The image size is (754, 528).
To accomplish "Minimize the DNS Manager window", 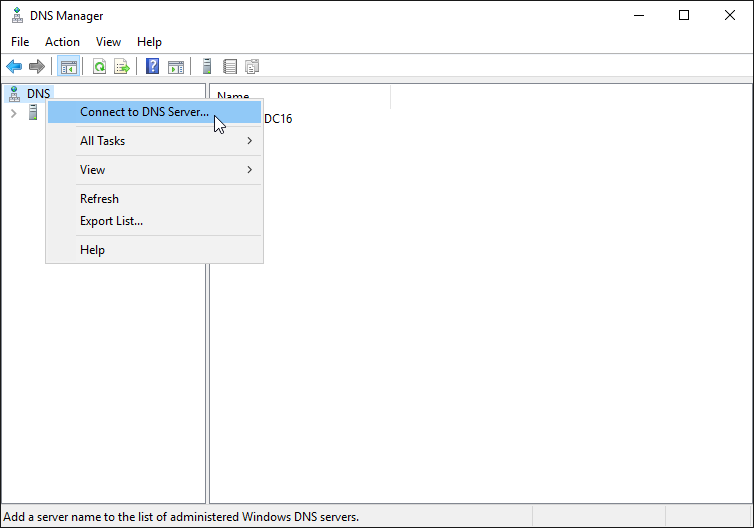I will point(639,15).
